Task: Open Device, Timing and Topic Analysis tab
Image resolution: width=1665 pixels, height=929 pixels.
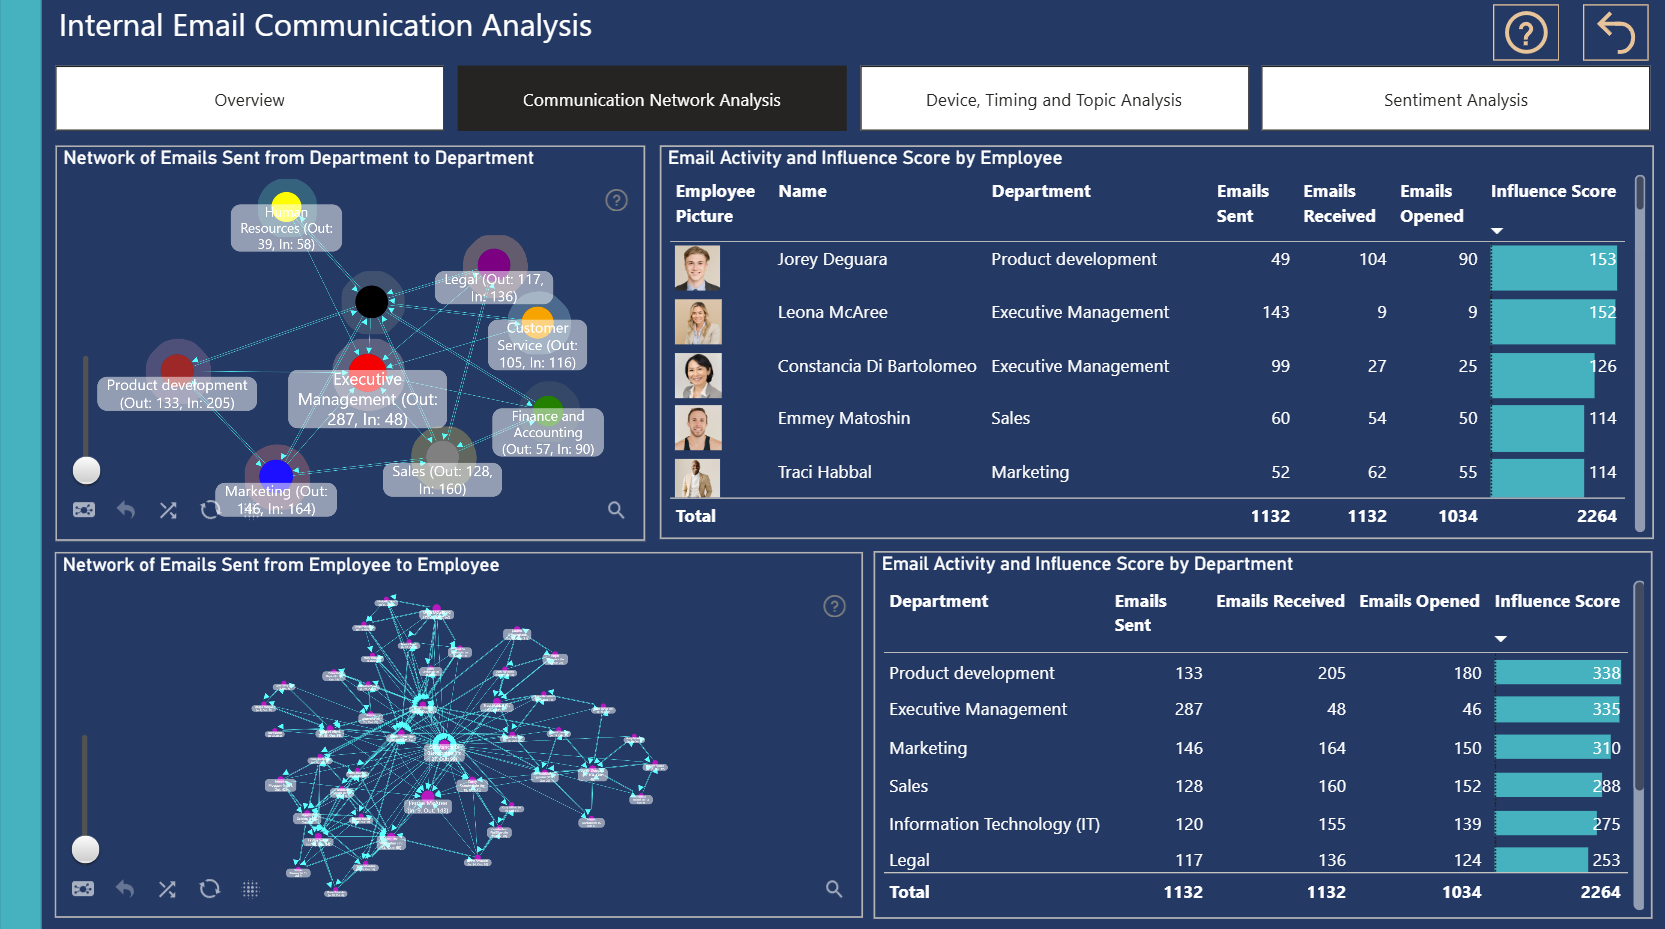Action: click(x=1054, y=99)
